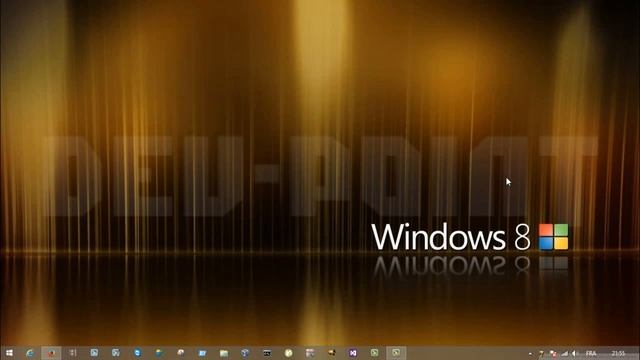
Task: Open the Windows Start button
Action: pos(9,353)
